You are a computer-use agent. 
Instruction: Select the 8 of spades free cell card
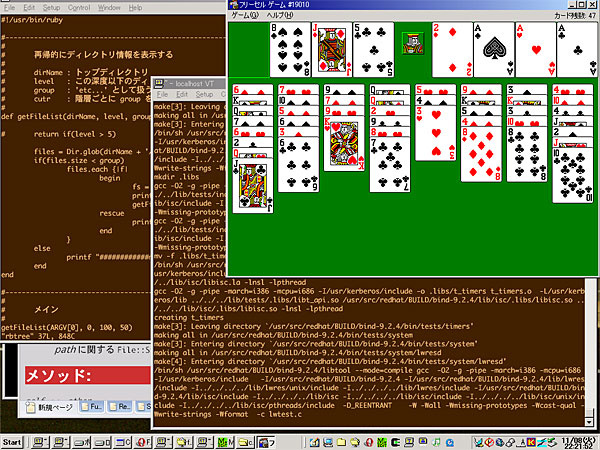(x=289, y=48)
